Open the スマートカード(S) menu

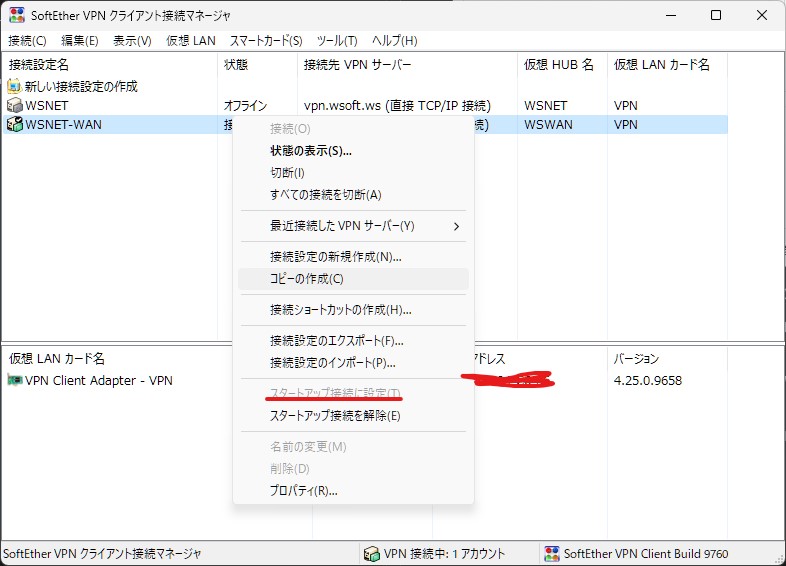266,41
